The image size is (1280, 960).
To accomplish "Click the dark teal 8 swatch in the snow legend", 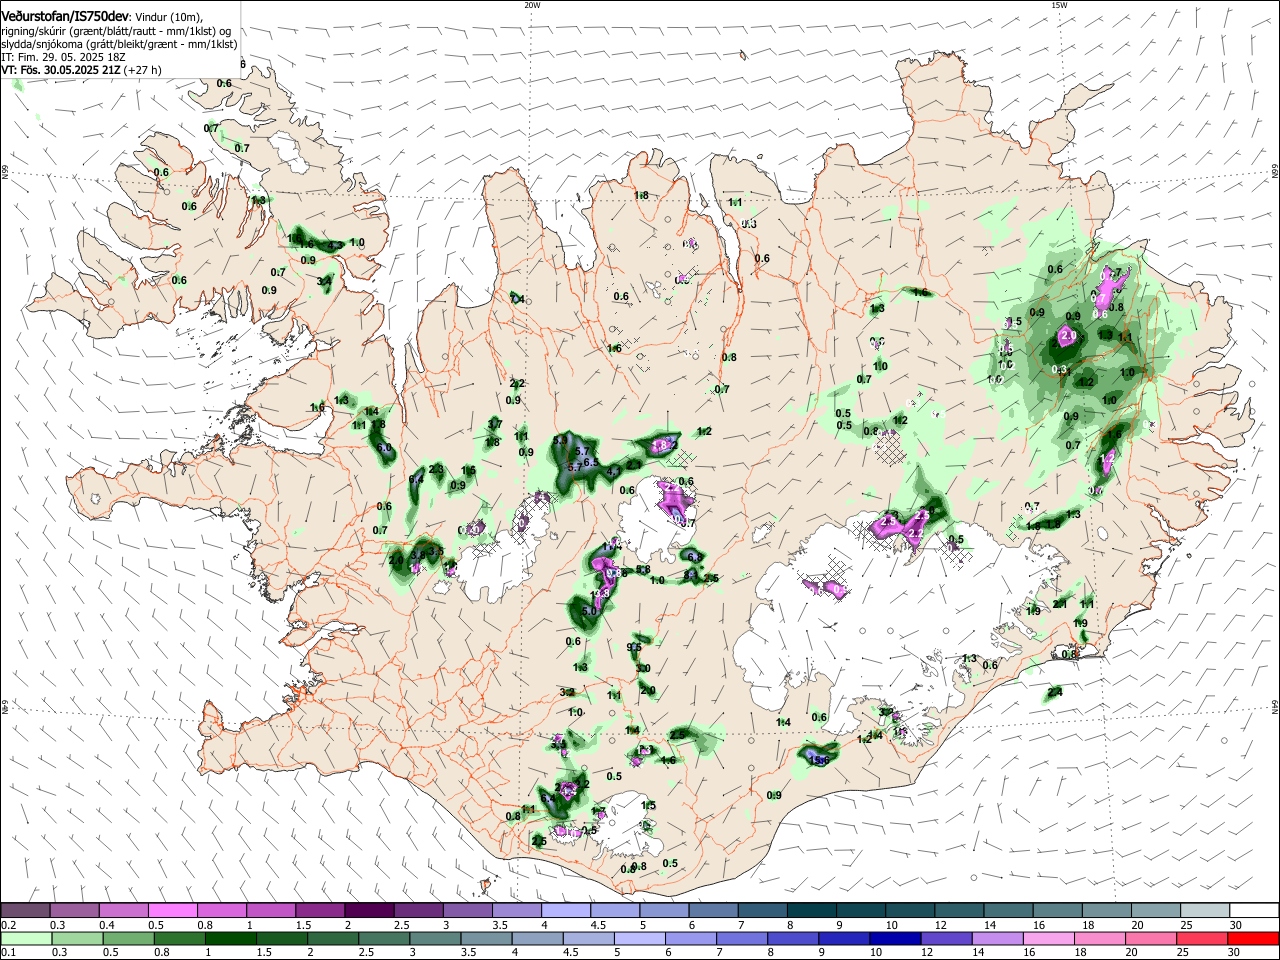I will pyautogui.click(x=810, y=911).
